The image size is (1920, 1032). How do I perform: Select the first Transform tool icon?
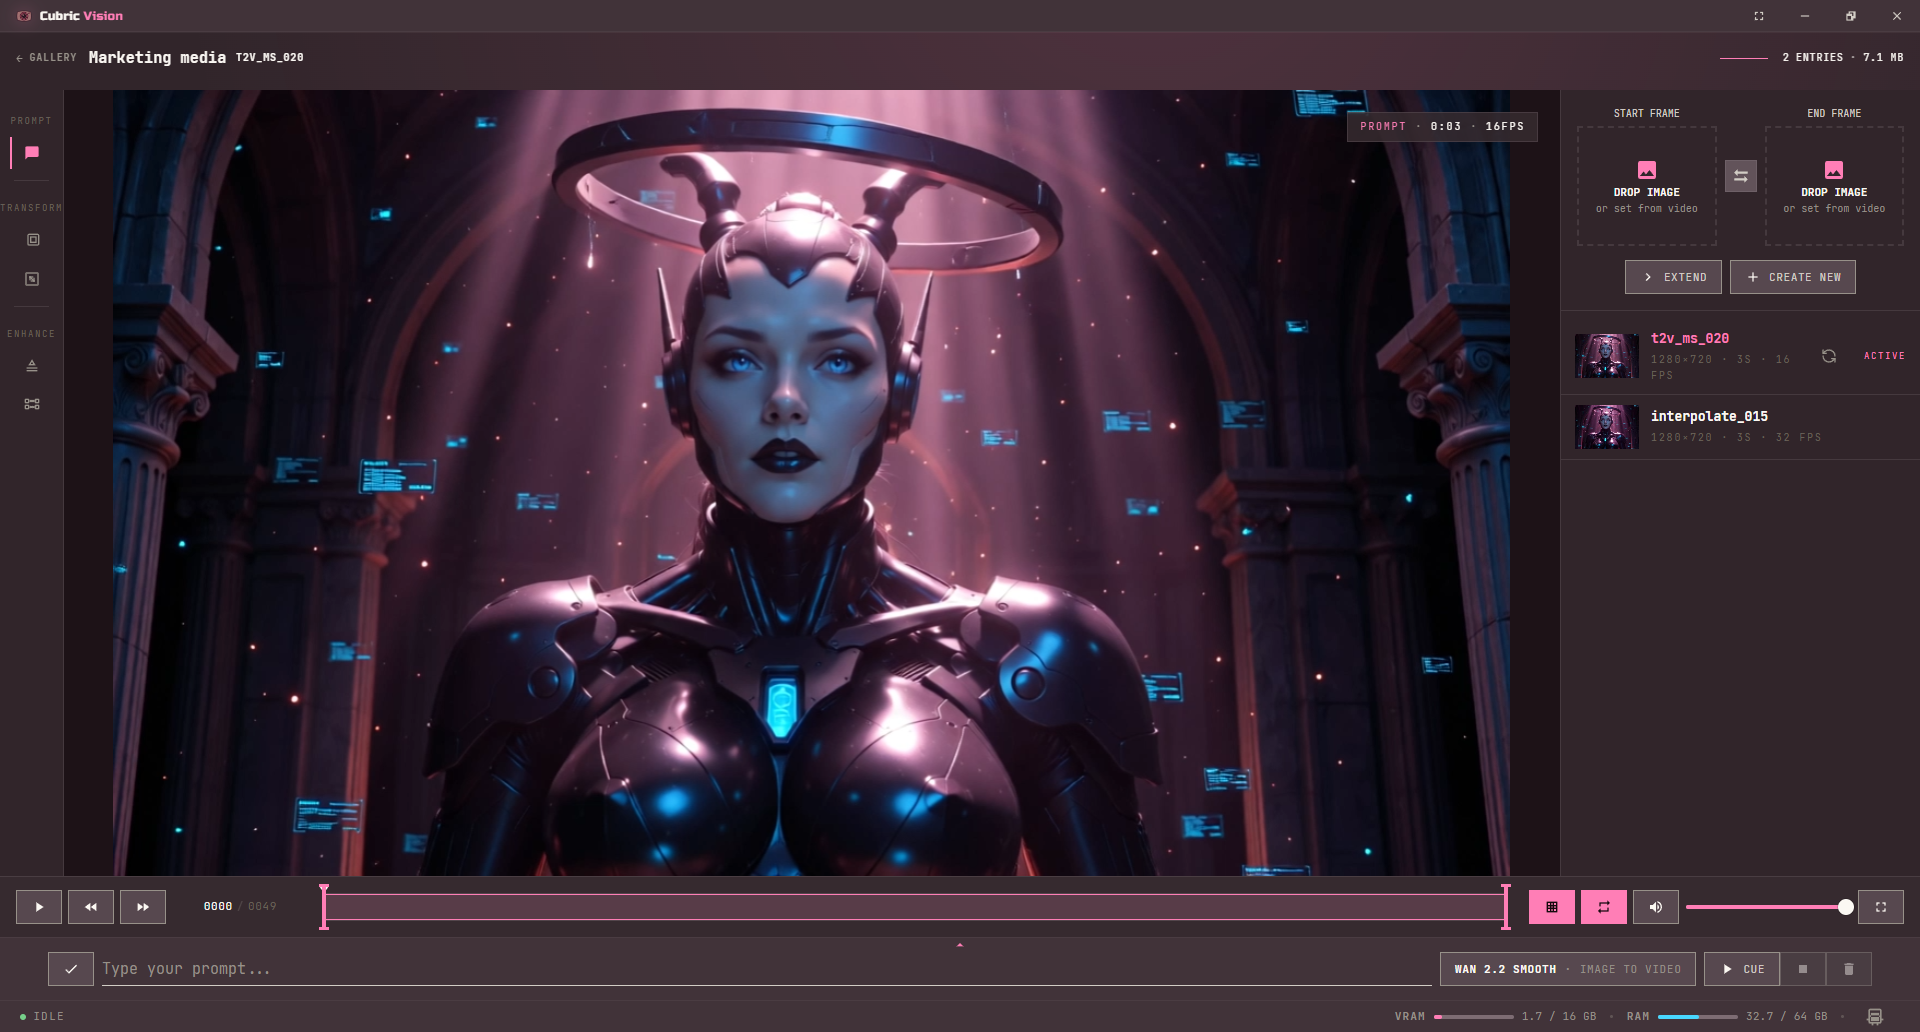point(33,240)
